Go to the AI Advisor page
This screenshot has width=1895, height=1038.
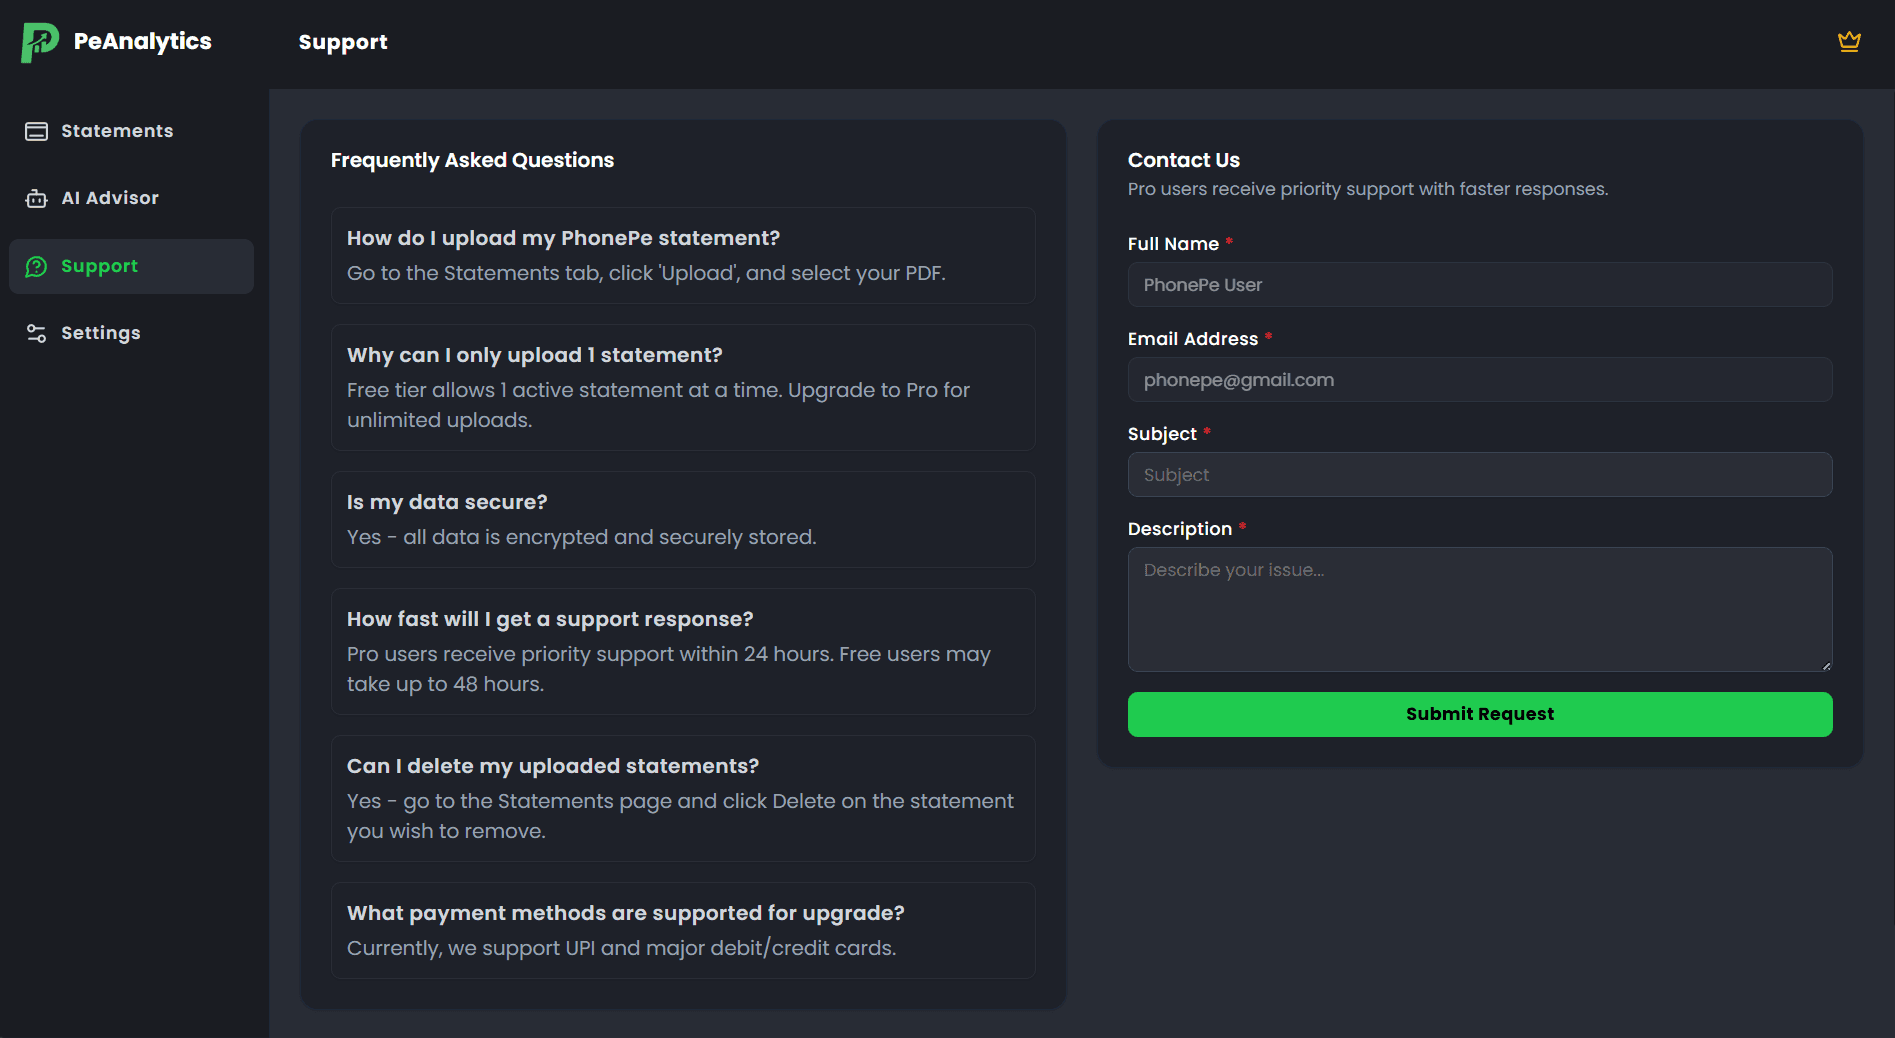(x=110, y=198)
